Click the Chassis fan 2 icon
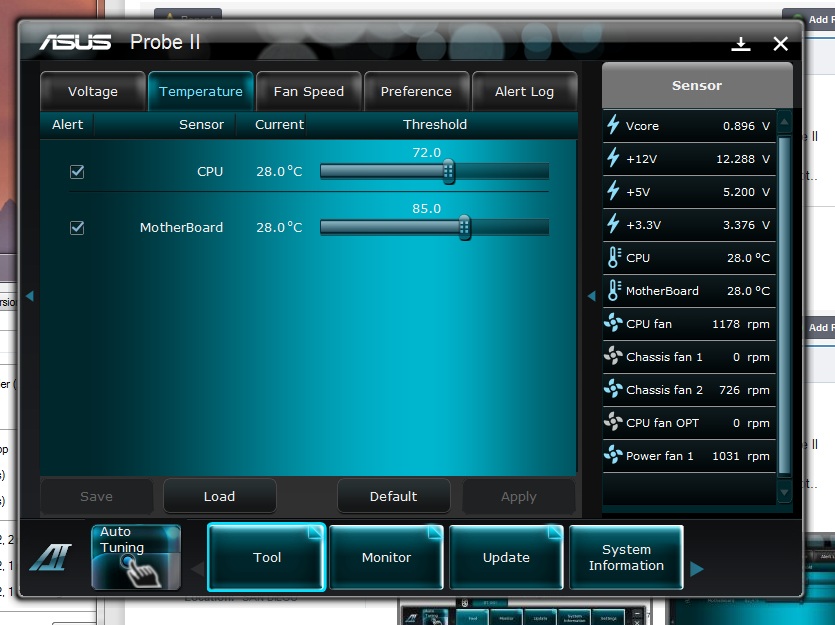Image resolution: width=835 pixels, height=625 pixels. [x=613, y=389]
